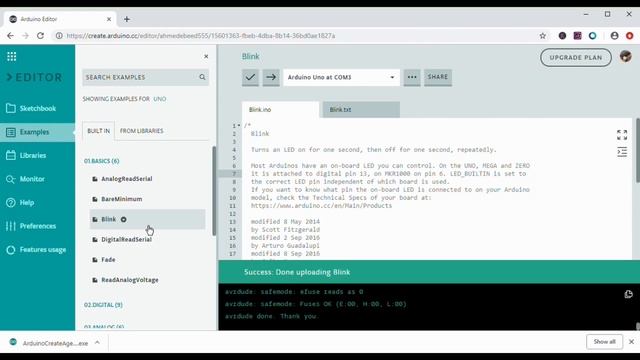Click the SHARE button
This screenshot has height=360, width=640.
(438, 77)
